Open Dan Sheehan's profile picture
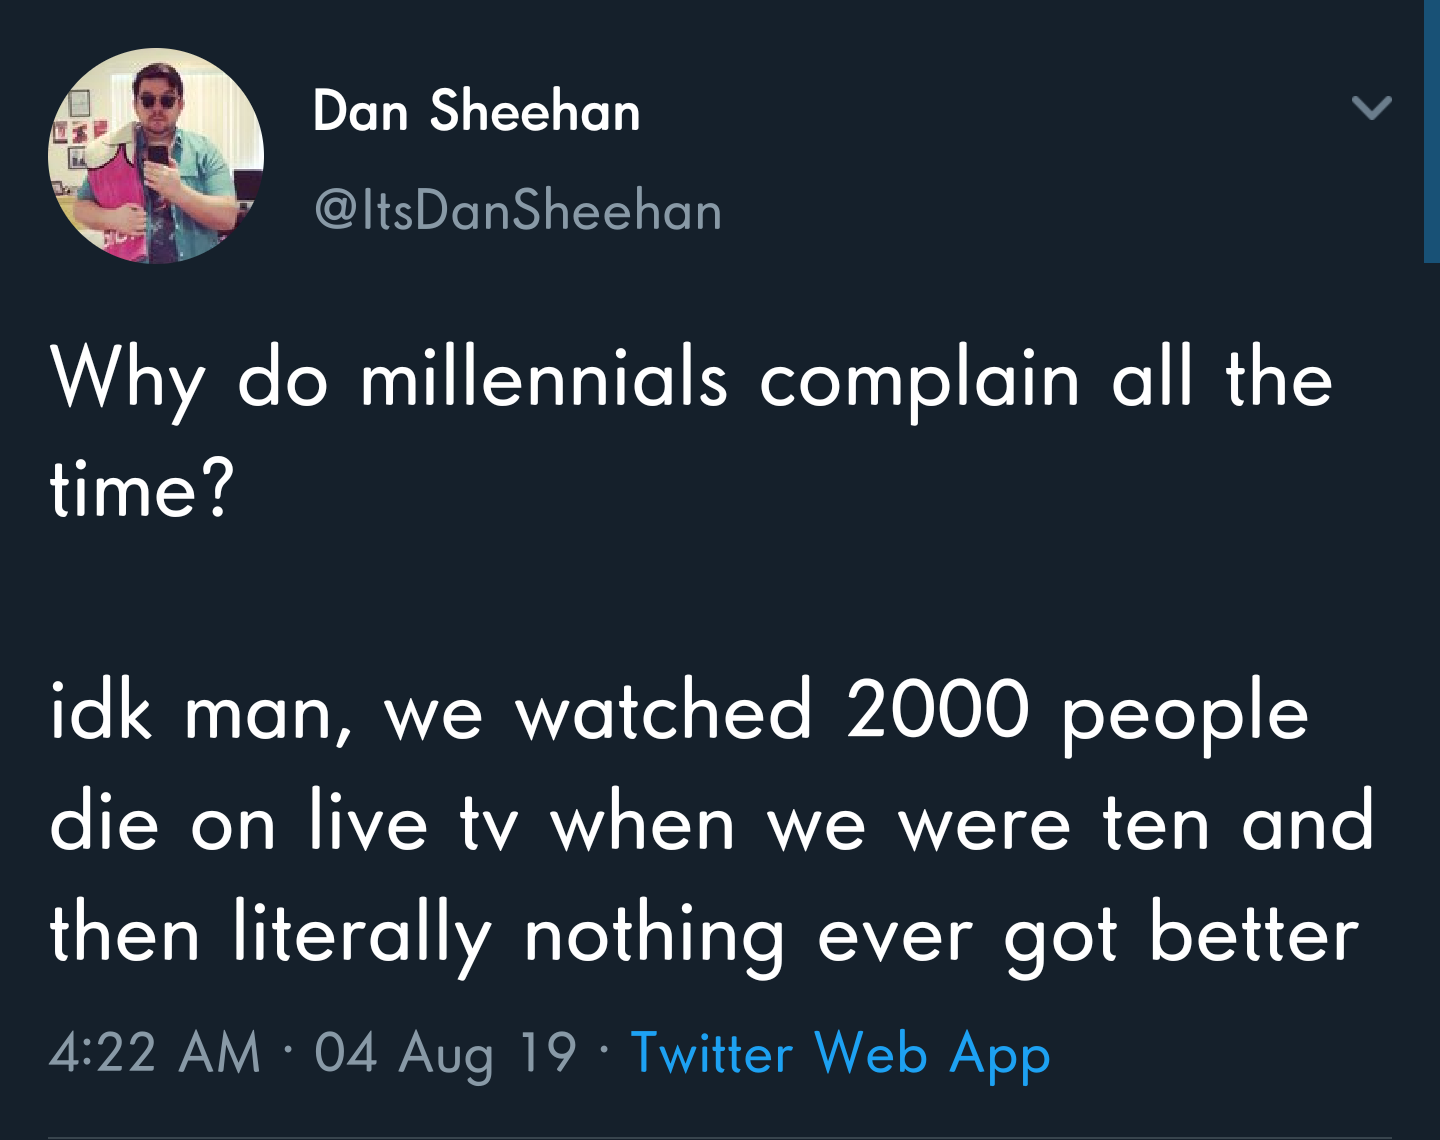This screenshot has width=1440, height=1140. (156, 156)
